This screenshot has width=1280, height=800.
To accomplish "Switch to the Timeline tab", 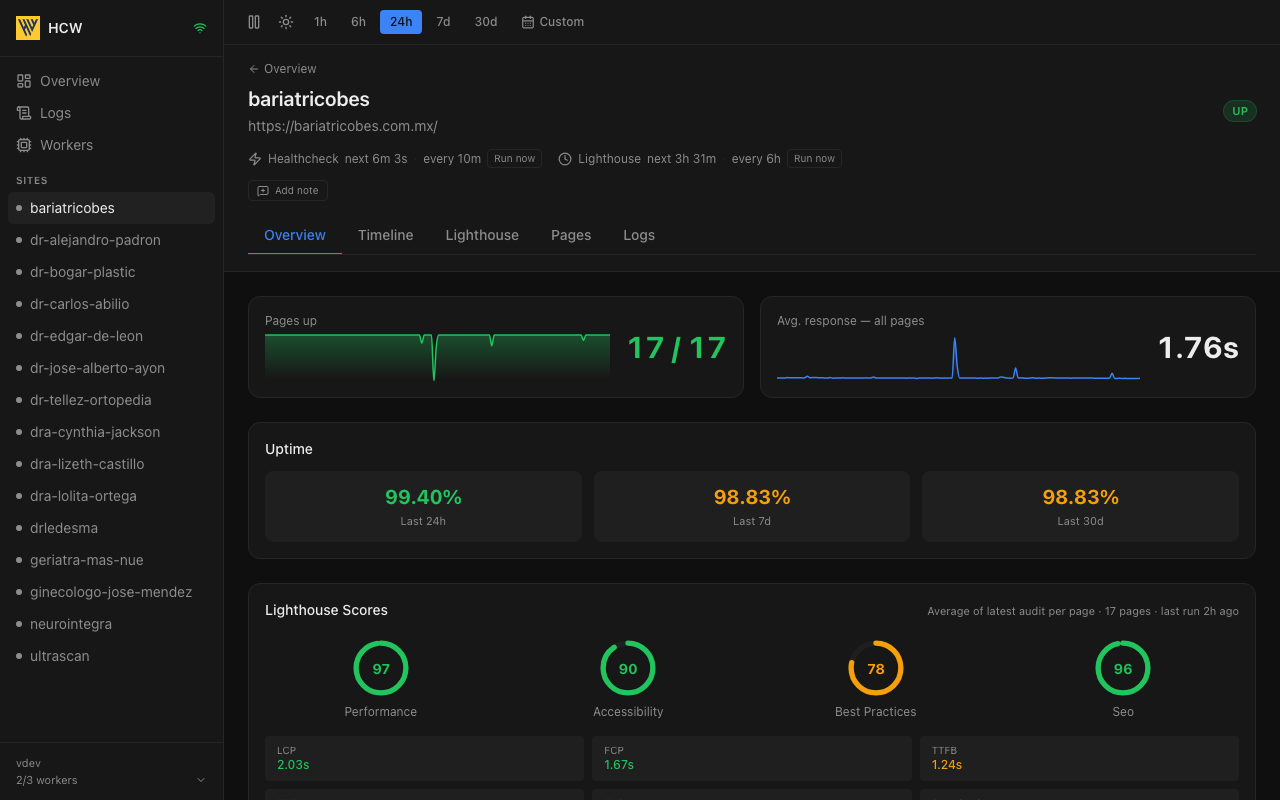I will pos(386,235).
